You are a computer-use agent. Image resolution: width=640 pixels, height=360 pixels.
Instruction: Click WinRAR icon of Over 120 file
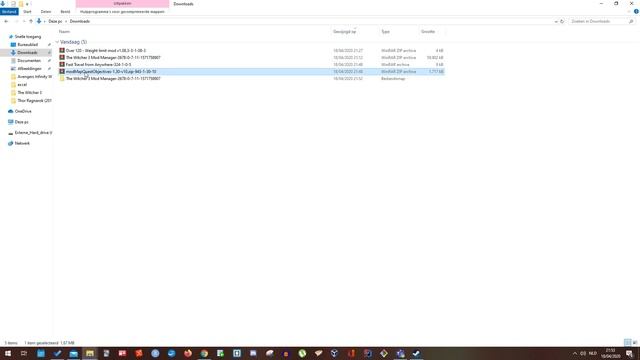[x=62, y=51]
